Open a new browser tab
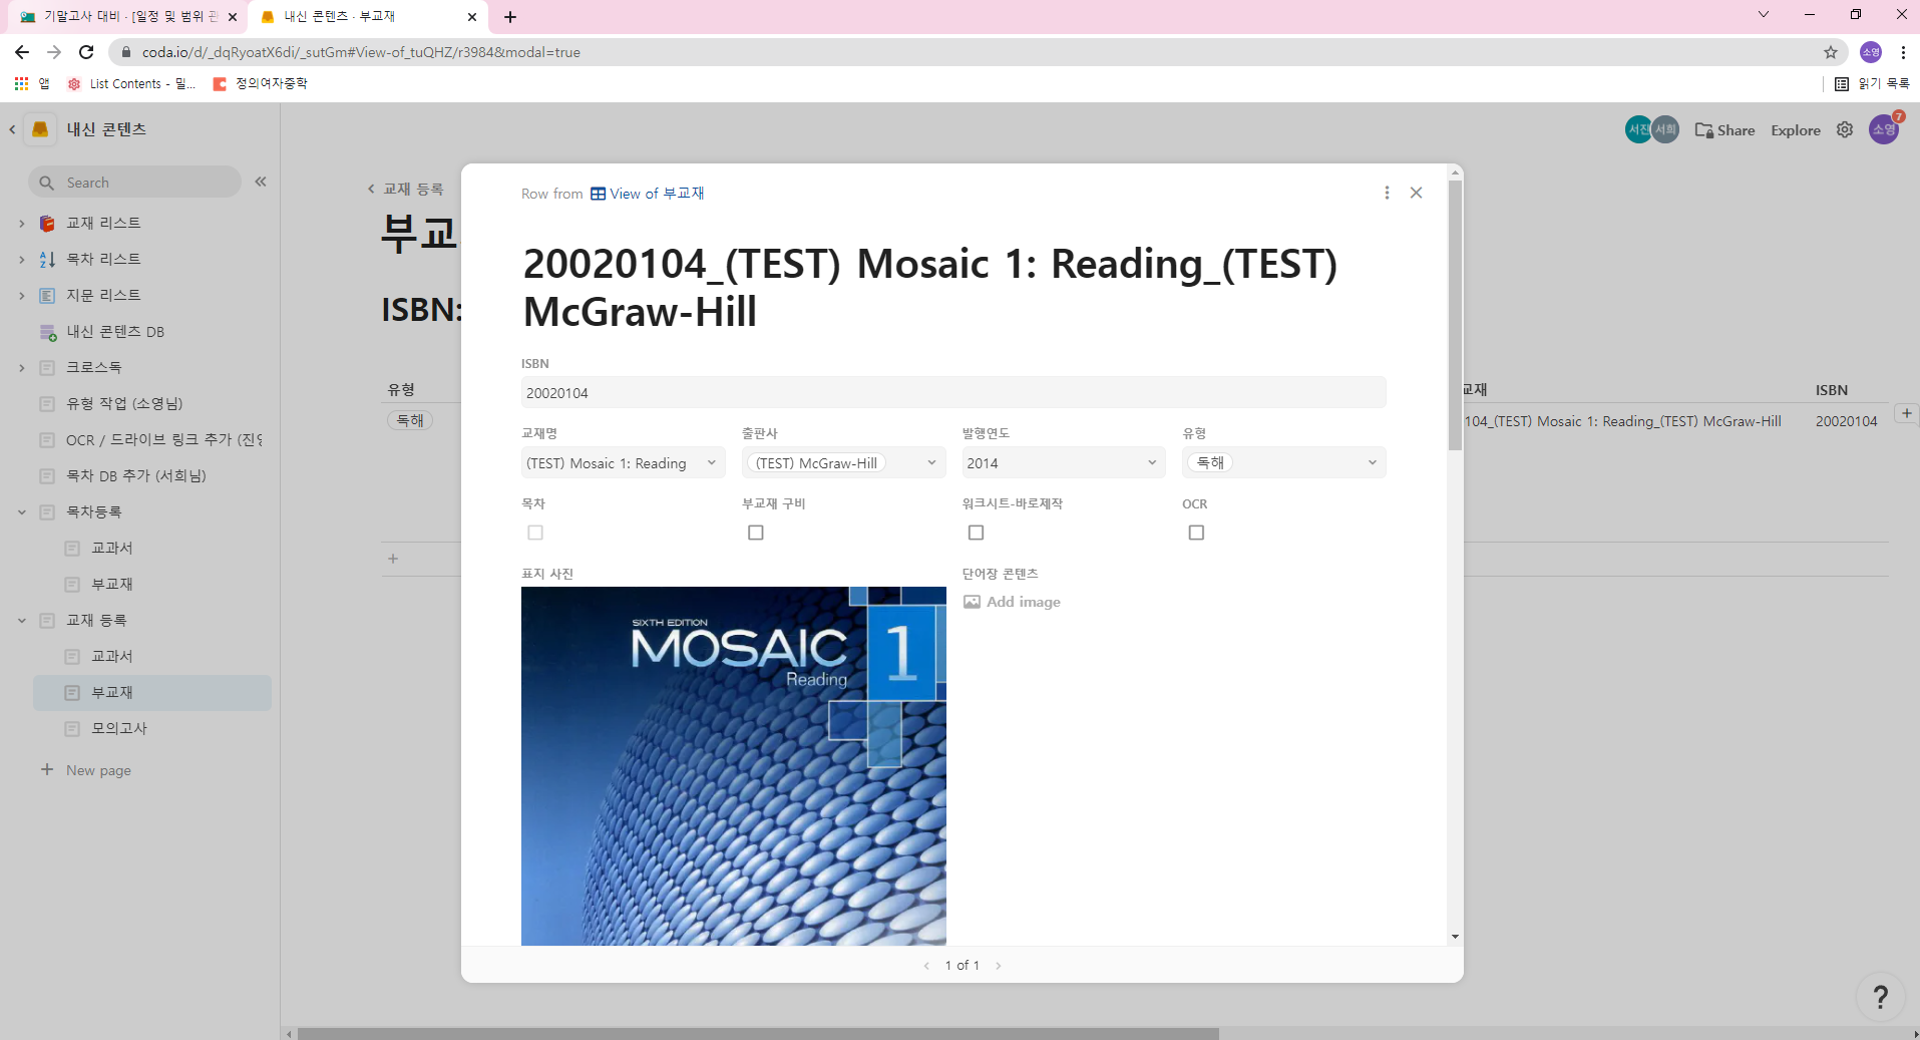1920x1040 pixels. [510, 17]
